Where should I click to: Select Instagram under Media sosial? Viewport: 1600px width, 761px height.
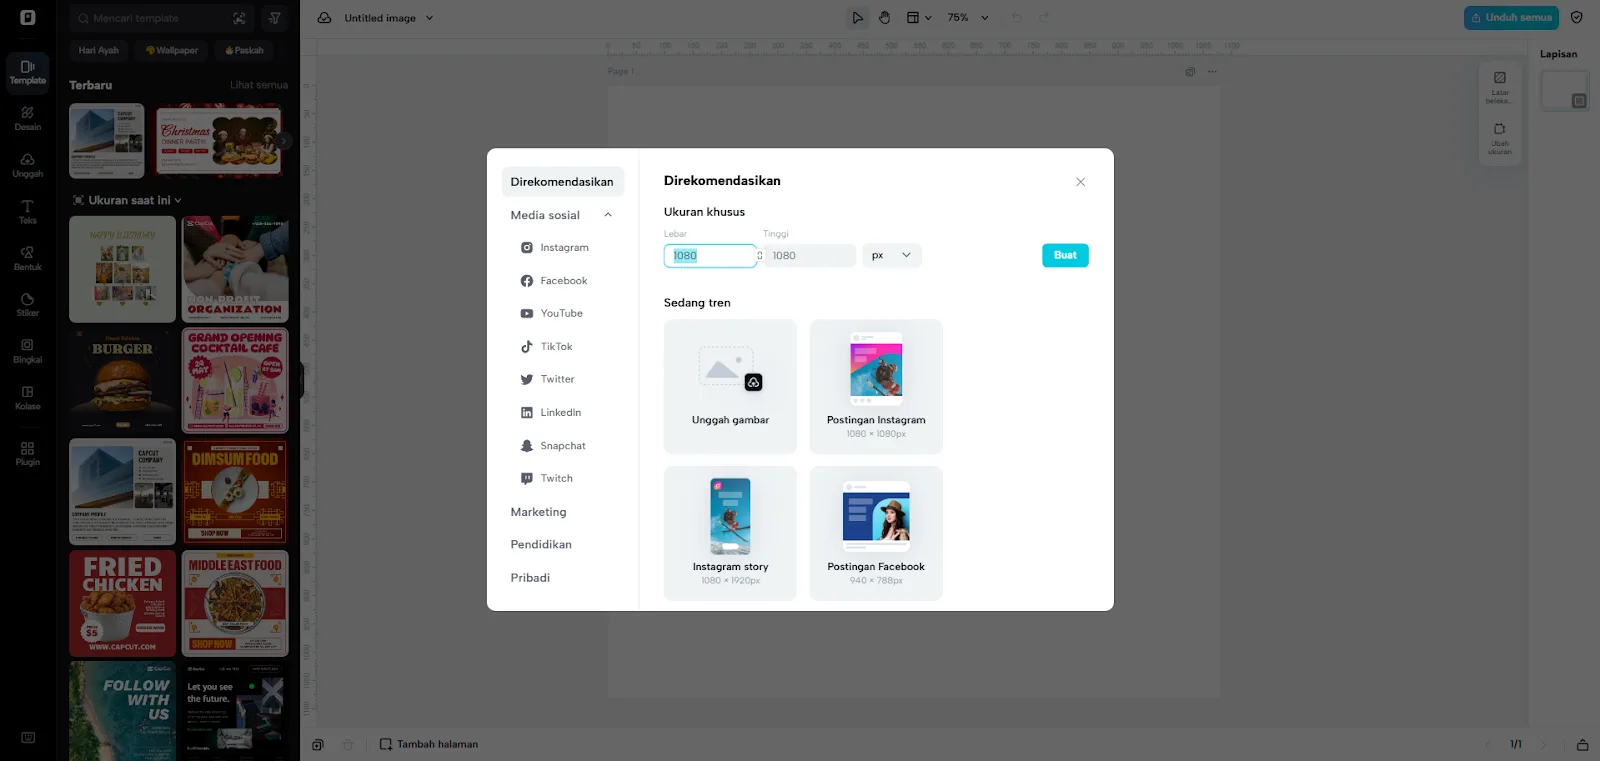pyautogui.click(x=564, y=248)
